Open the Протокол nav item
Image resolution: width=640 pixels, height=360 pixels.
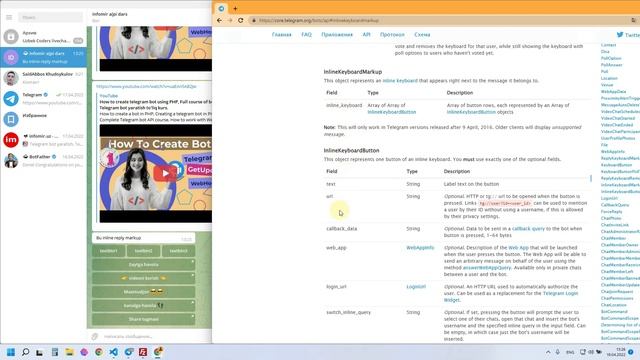point(392,35)
